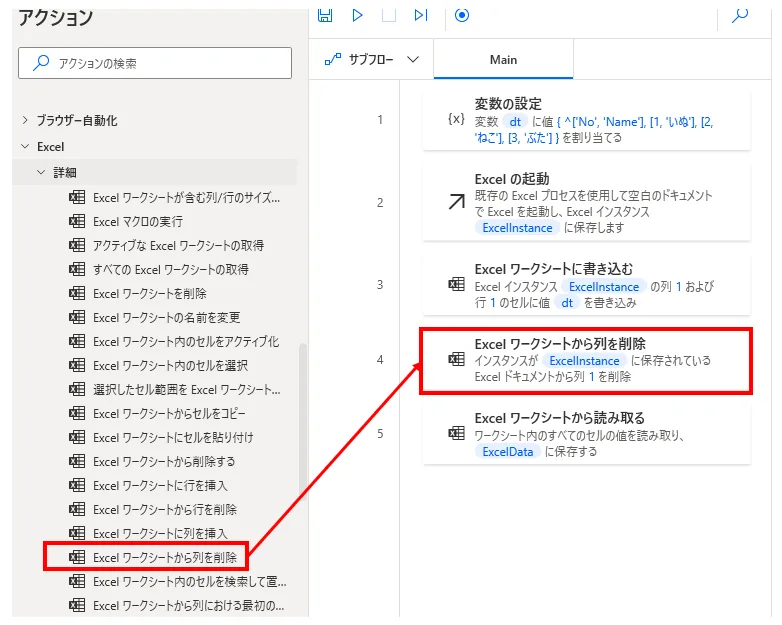This screenshot has width=782, height=625.
Task: Click the Excel icon on the step 5 read action
Action: [456, 433]
